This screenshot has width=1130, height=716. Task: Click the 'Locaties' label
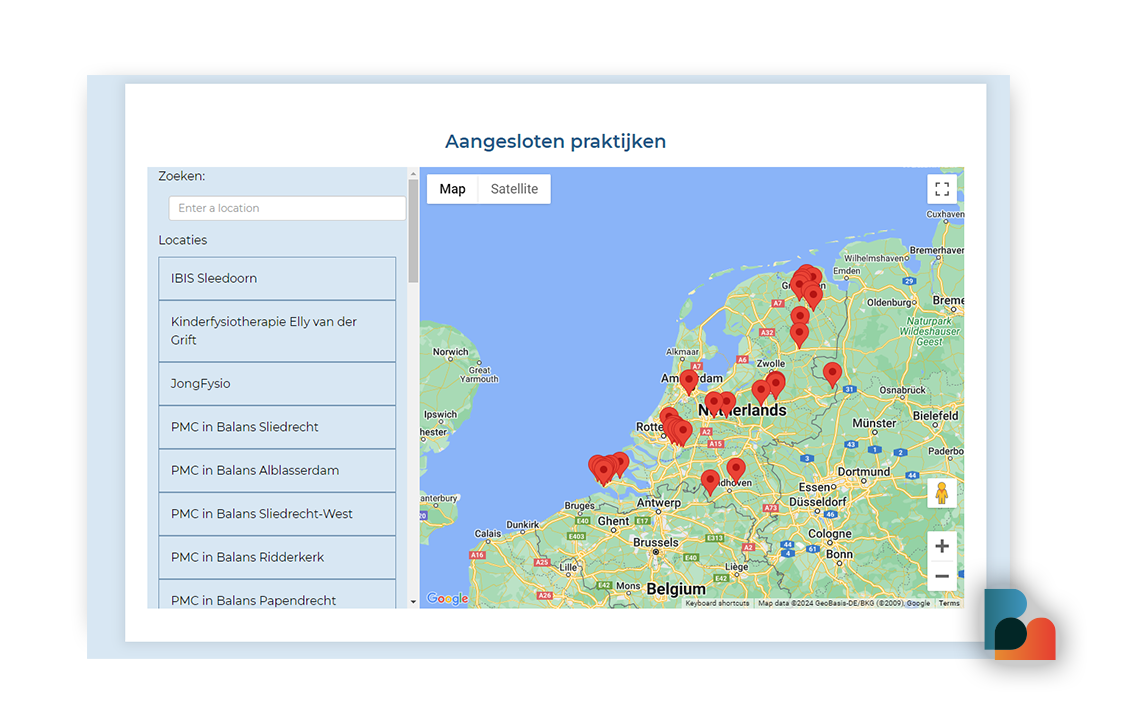coord(183,240)
